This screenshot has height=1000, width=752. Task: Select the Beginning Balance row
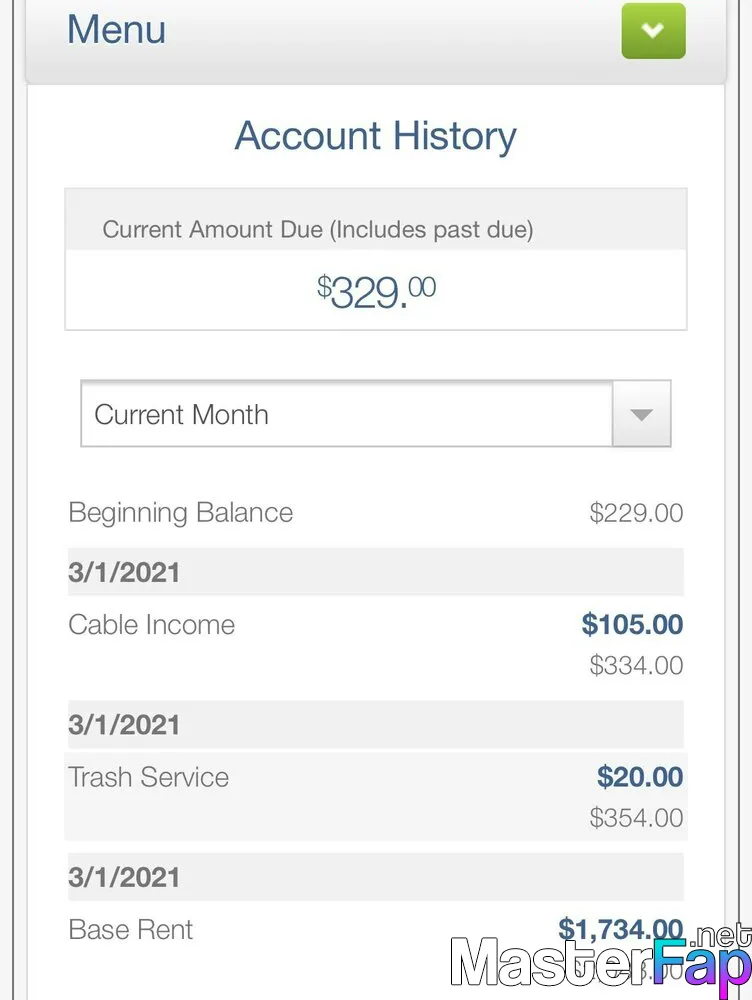pyautogui.click(x=376, y=513)
